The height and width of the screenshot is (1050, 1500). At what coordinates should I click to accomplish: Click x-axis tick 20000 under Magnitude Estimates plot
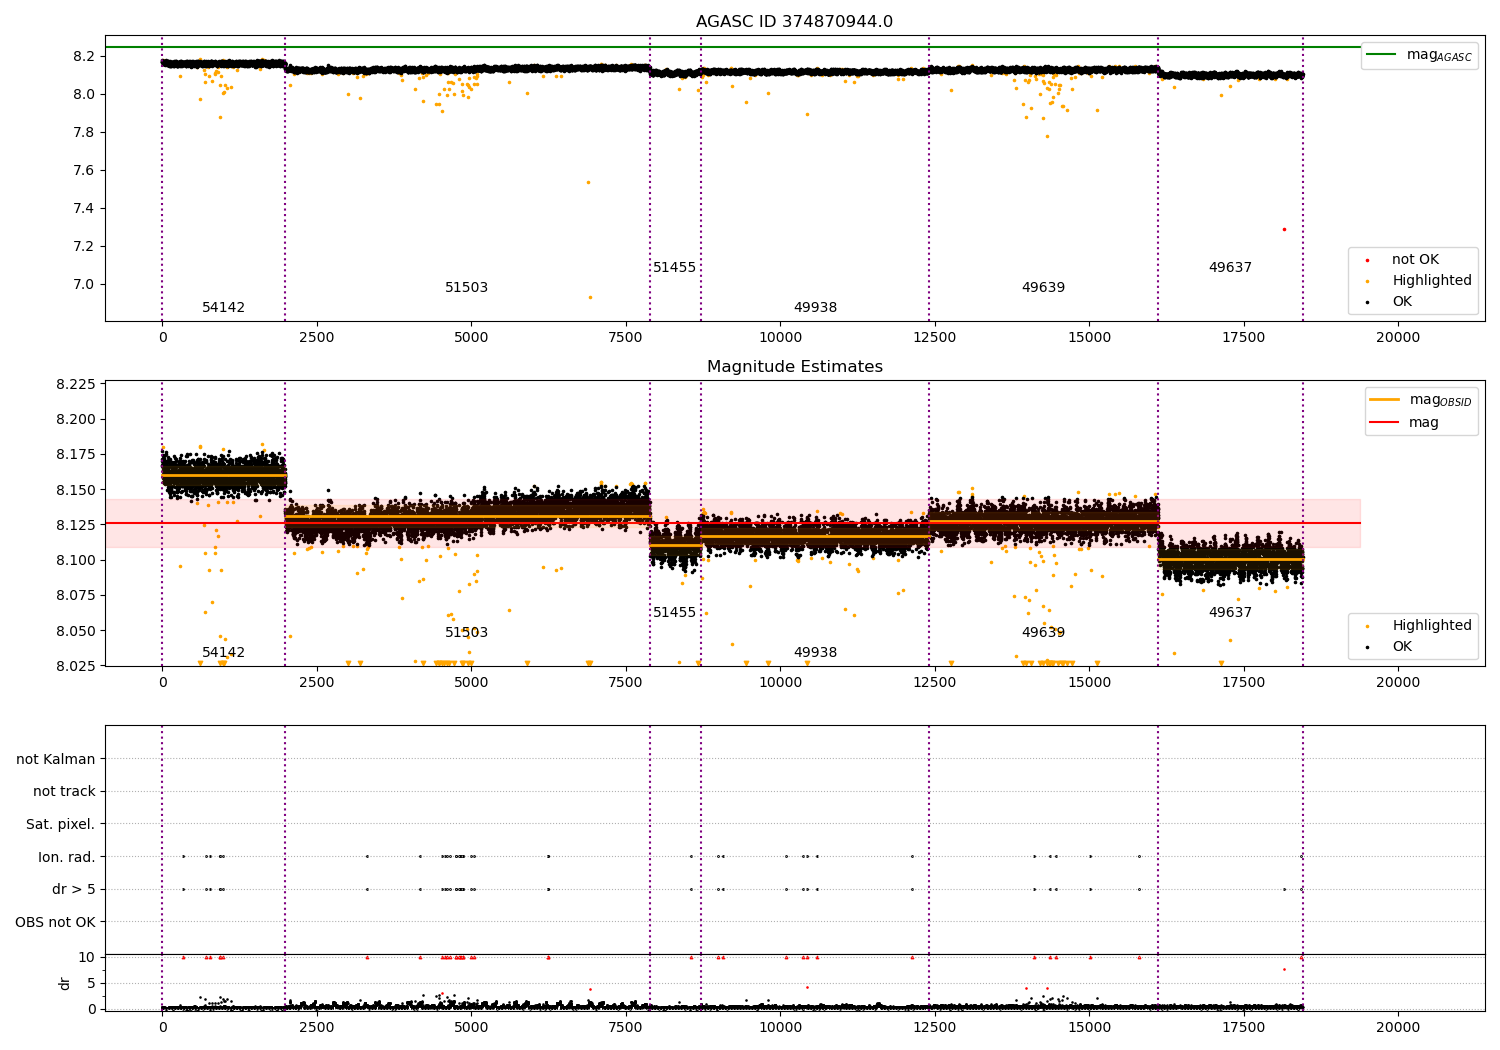pos(1398,683)
